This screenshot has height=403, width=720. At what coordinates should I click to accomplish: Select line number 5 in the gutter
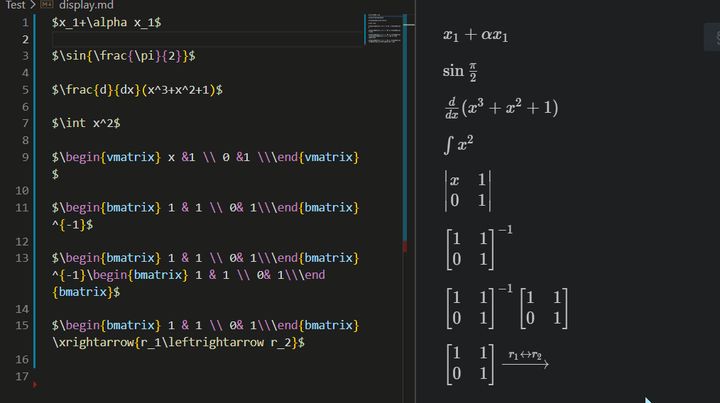[25, 90]
